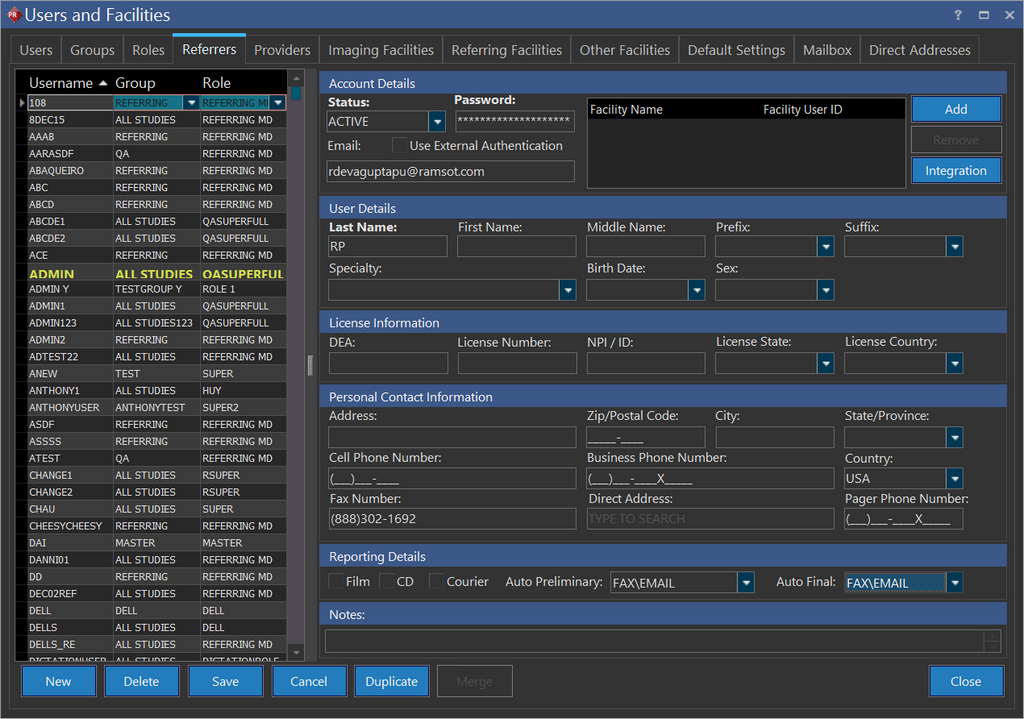Viewport: 1024px width, 719px height.
Task: Click the help question mark icon
Action: tap(958, 15)
